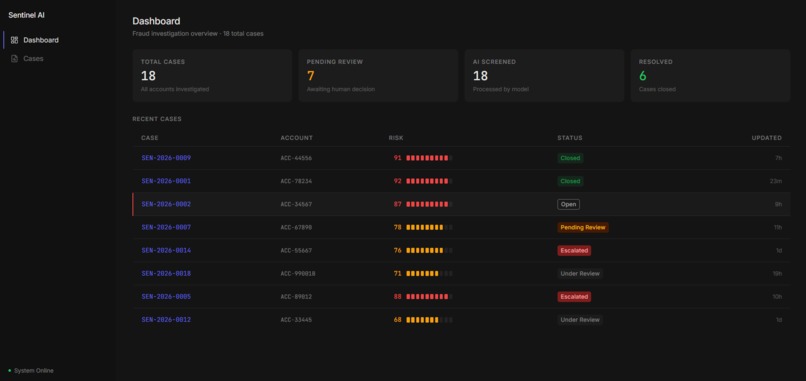Viewport: 806px width, 381px height.
Task: Click the risk bar for score 91
Action: tap(429, 158)
